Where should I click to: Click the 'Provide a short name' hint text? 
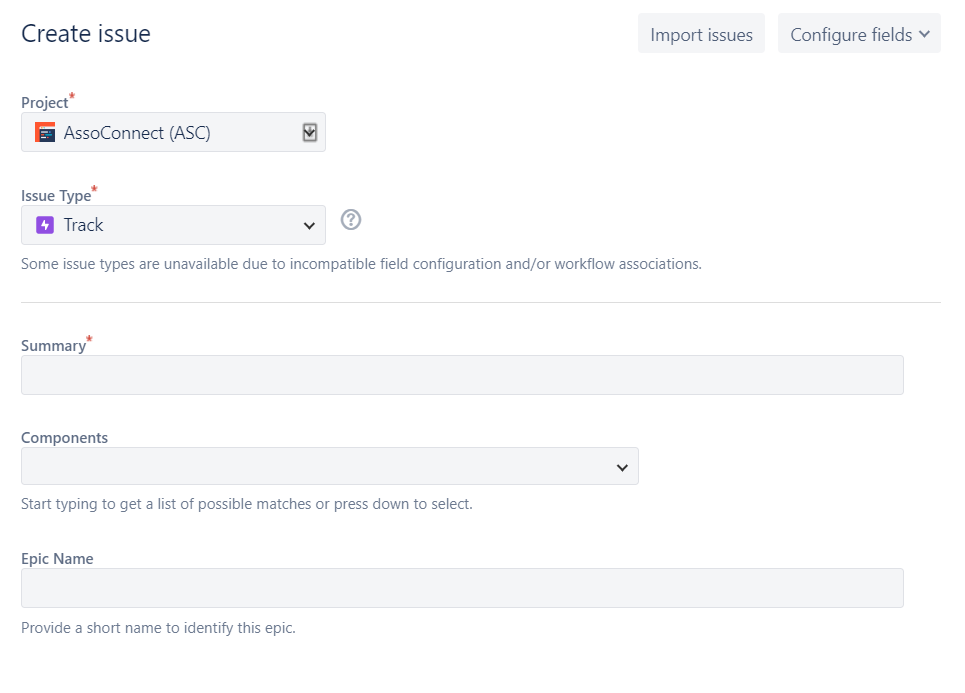coord(158,628)
